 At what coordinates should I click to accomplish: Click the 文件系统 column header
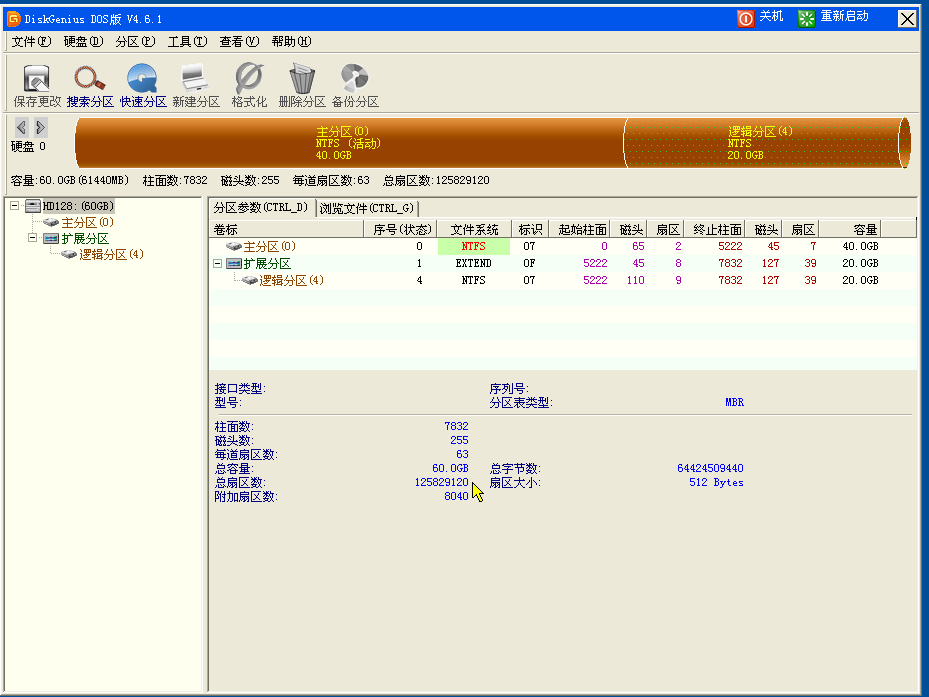(475, 229)
